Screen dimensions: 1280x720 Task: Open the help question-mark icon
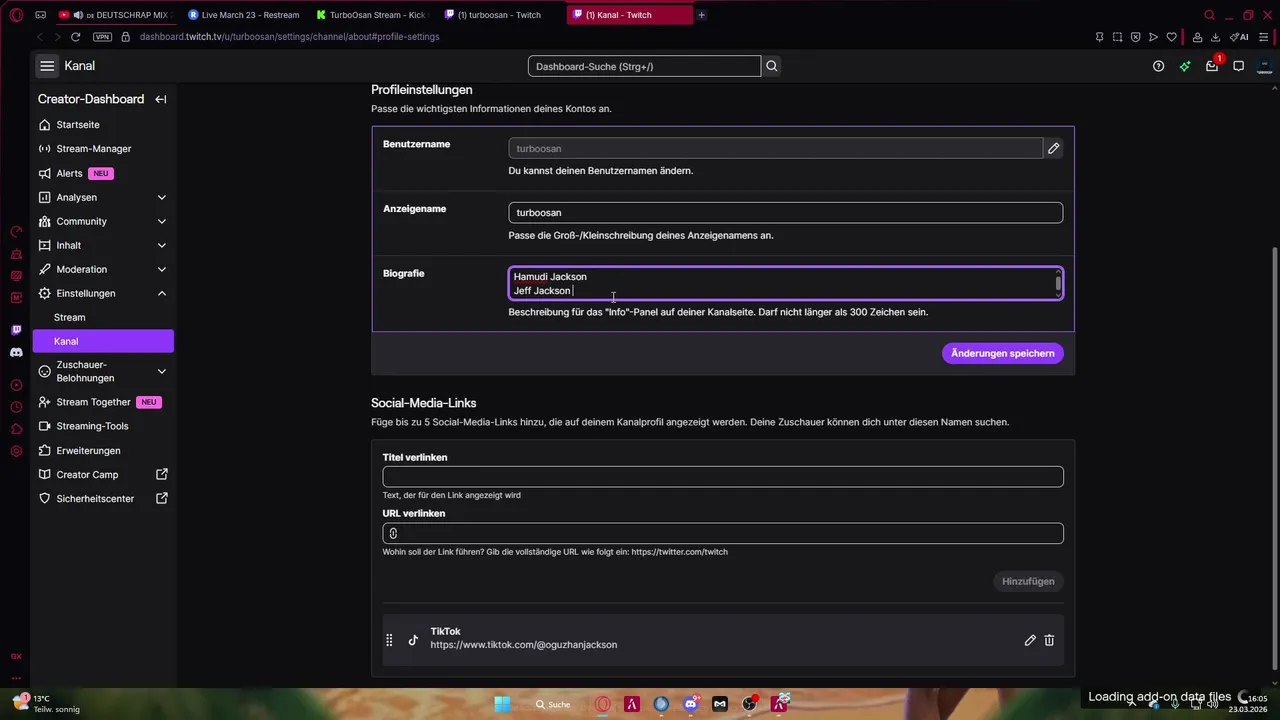point(1158,66)
